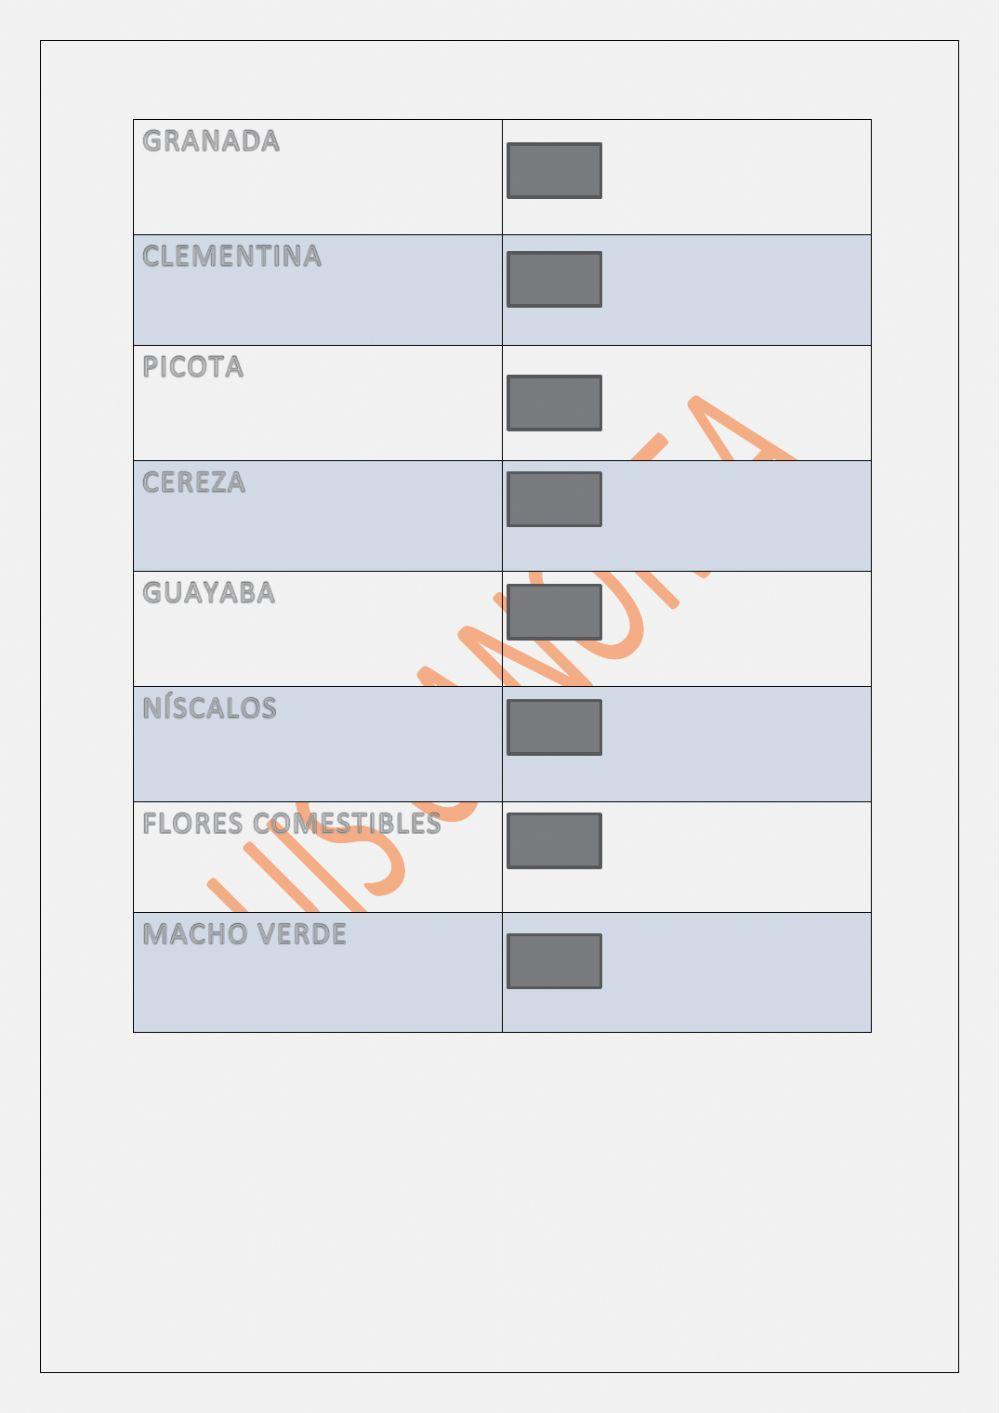The height and width of the screenshot is (1413, 1000).
Task: Select the NÍSCALOS label text
Action: [210, 708]
